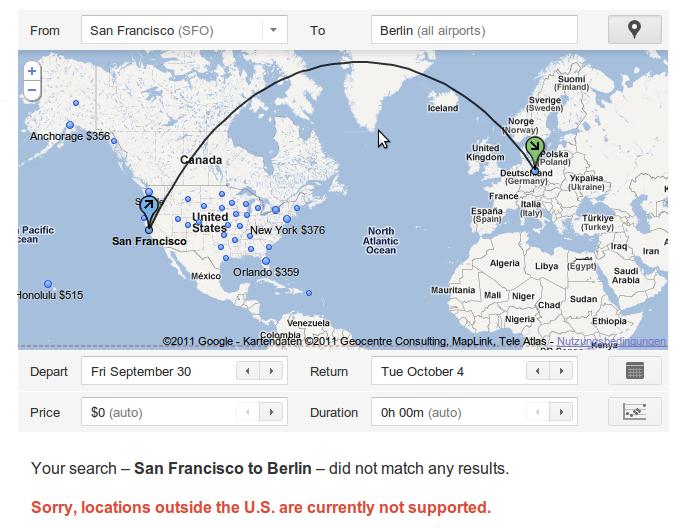Select the Honolulu $515 airport dot
This screenshot has height=528, width=682.
(x=48, y=284)
